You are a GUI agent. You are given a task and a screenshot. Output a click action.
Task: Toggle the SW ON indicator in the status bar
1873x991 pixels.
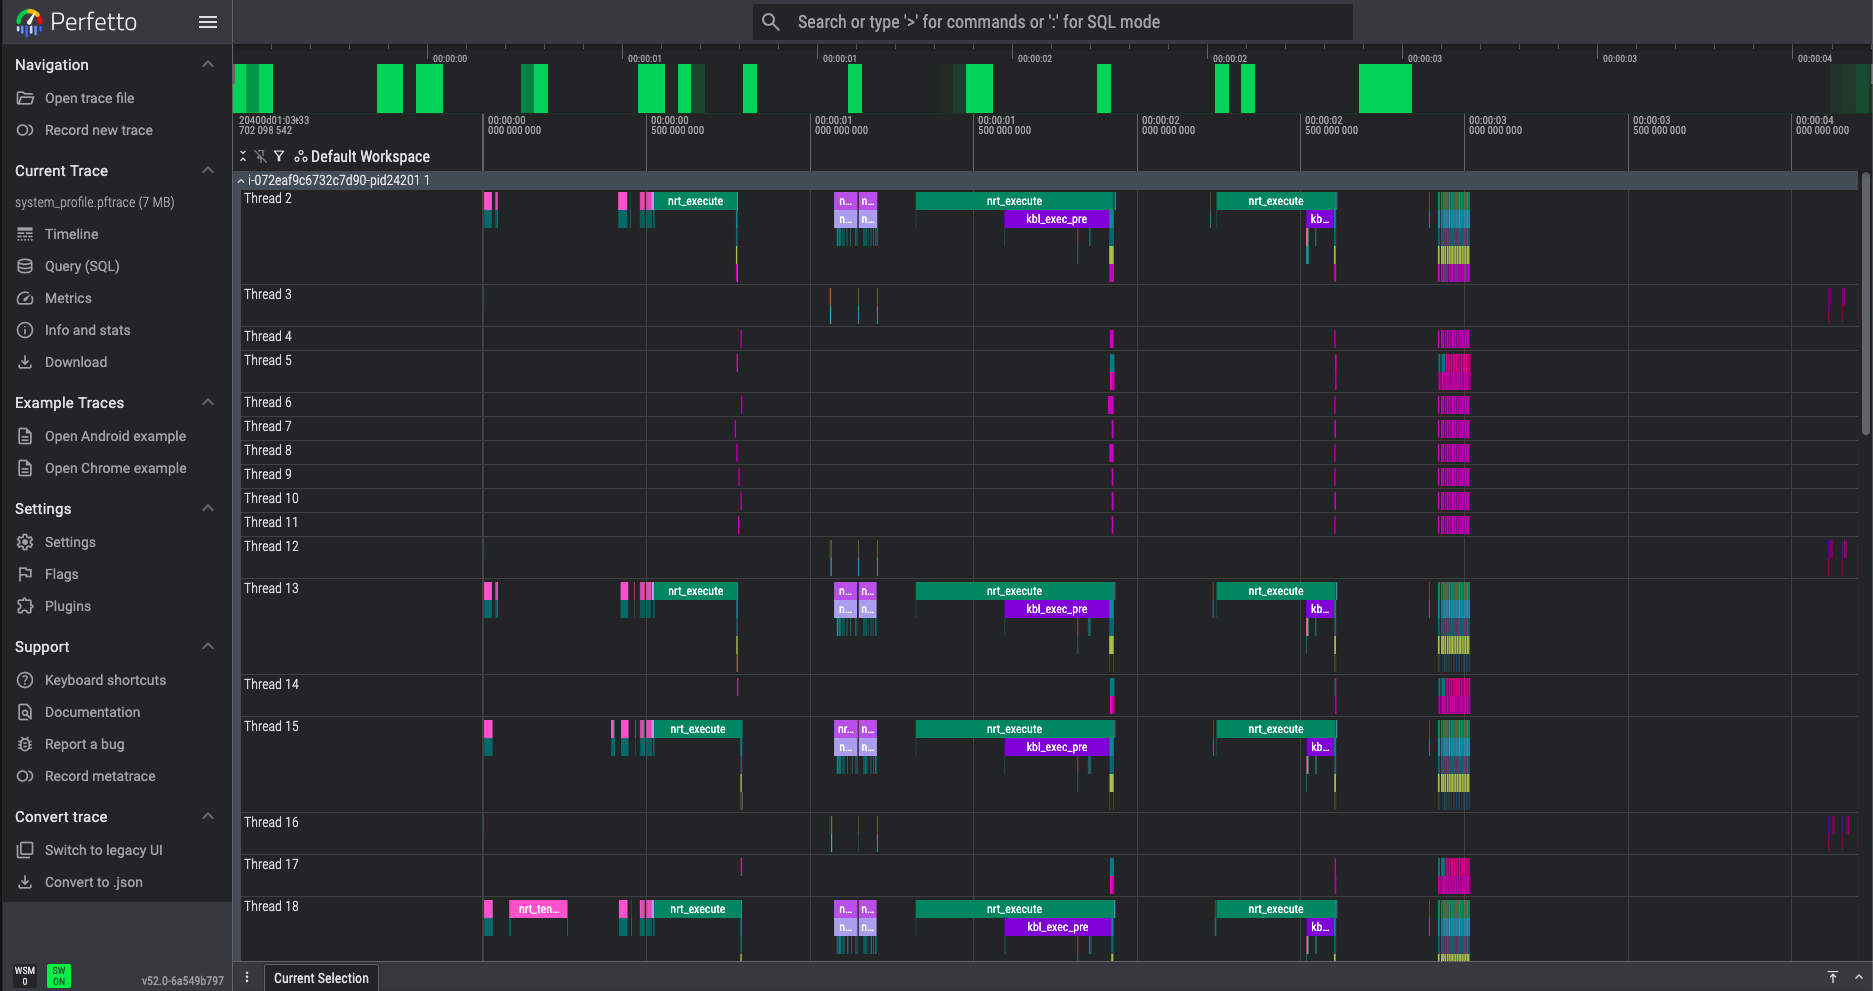point(59,973)
